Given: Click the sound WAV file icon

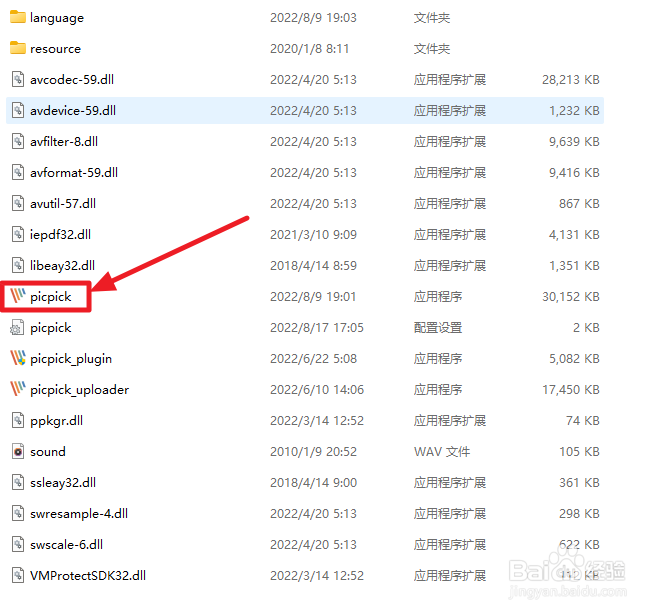Looking at the screenshot, I should [x=18, y=452].
